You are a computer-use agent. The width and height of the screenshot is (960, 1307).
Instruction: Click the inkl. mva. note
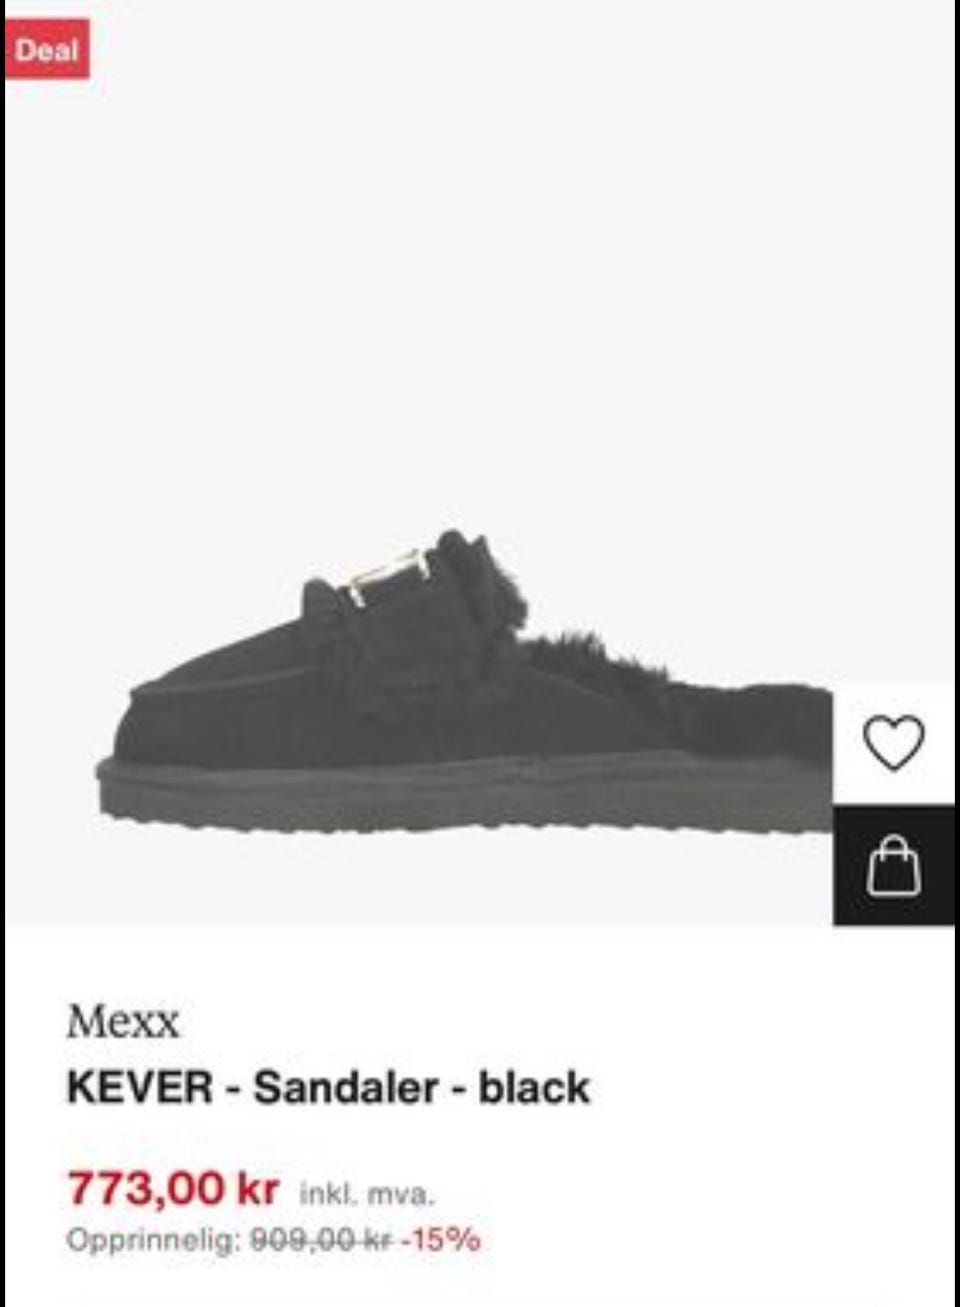coord(367,1194)
